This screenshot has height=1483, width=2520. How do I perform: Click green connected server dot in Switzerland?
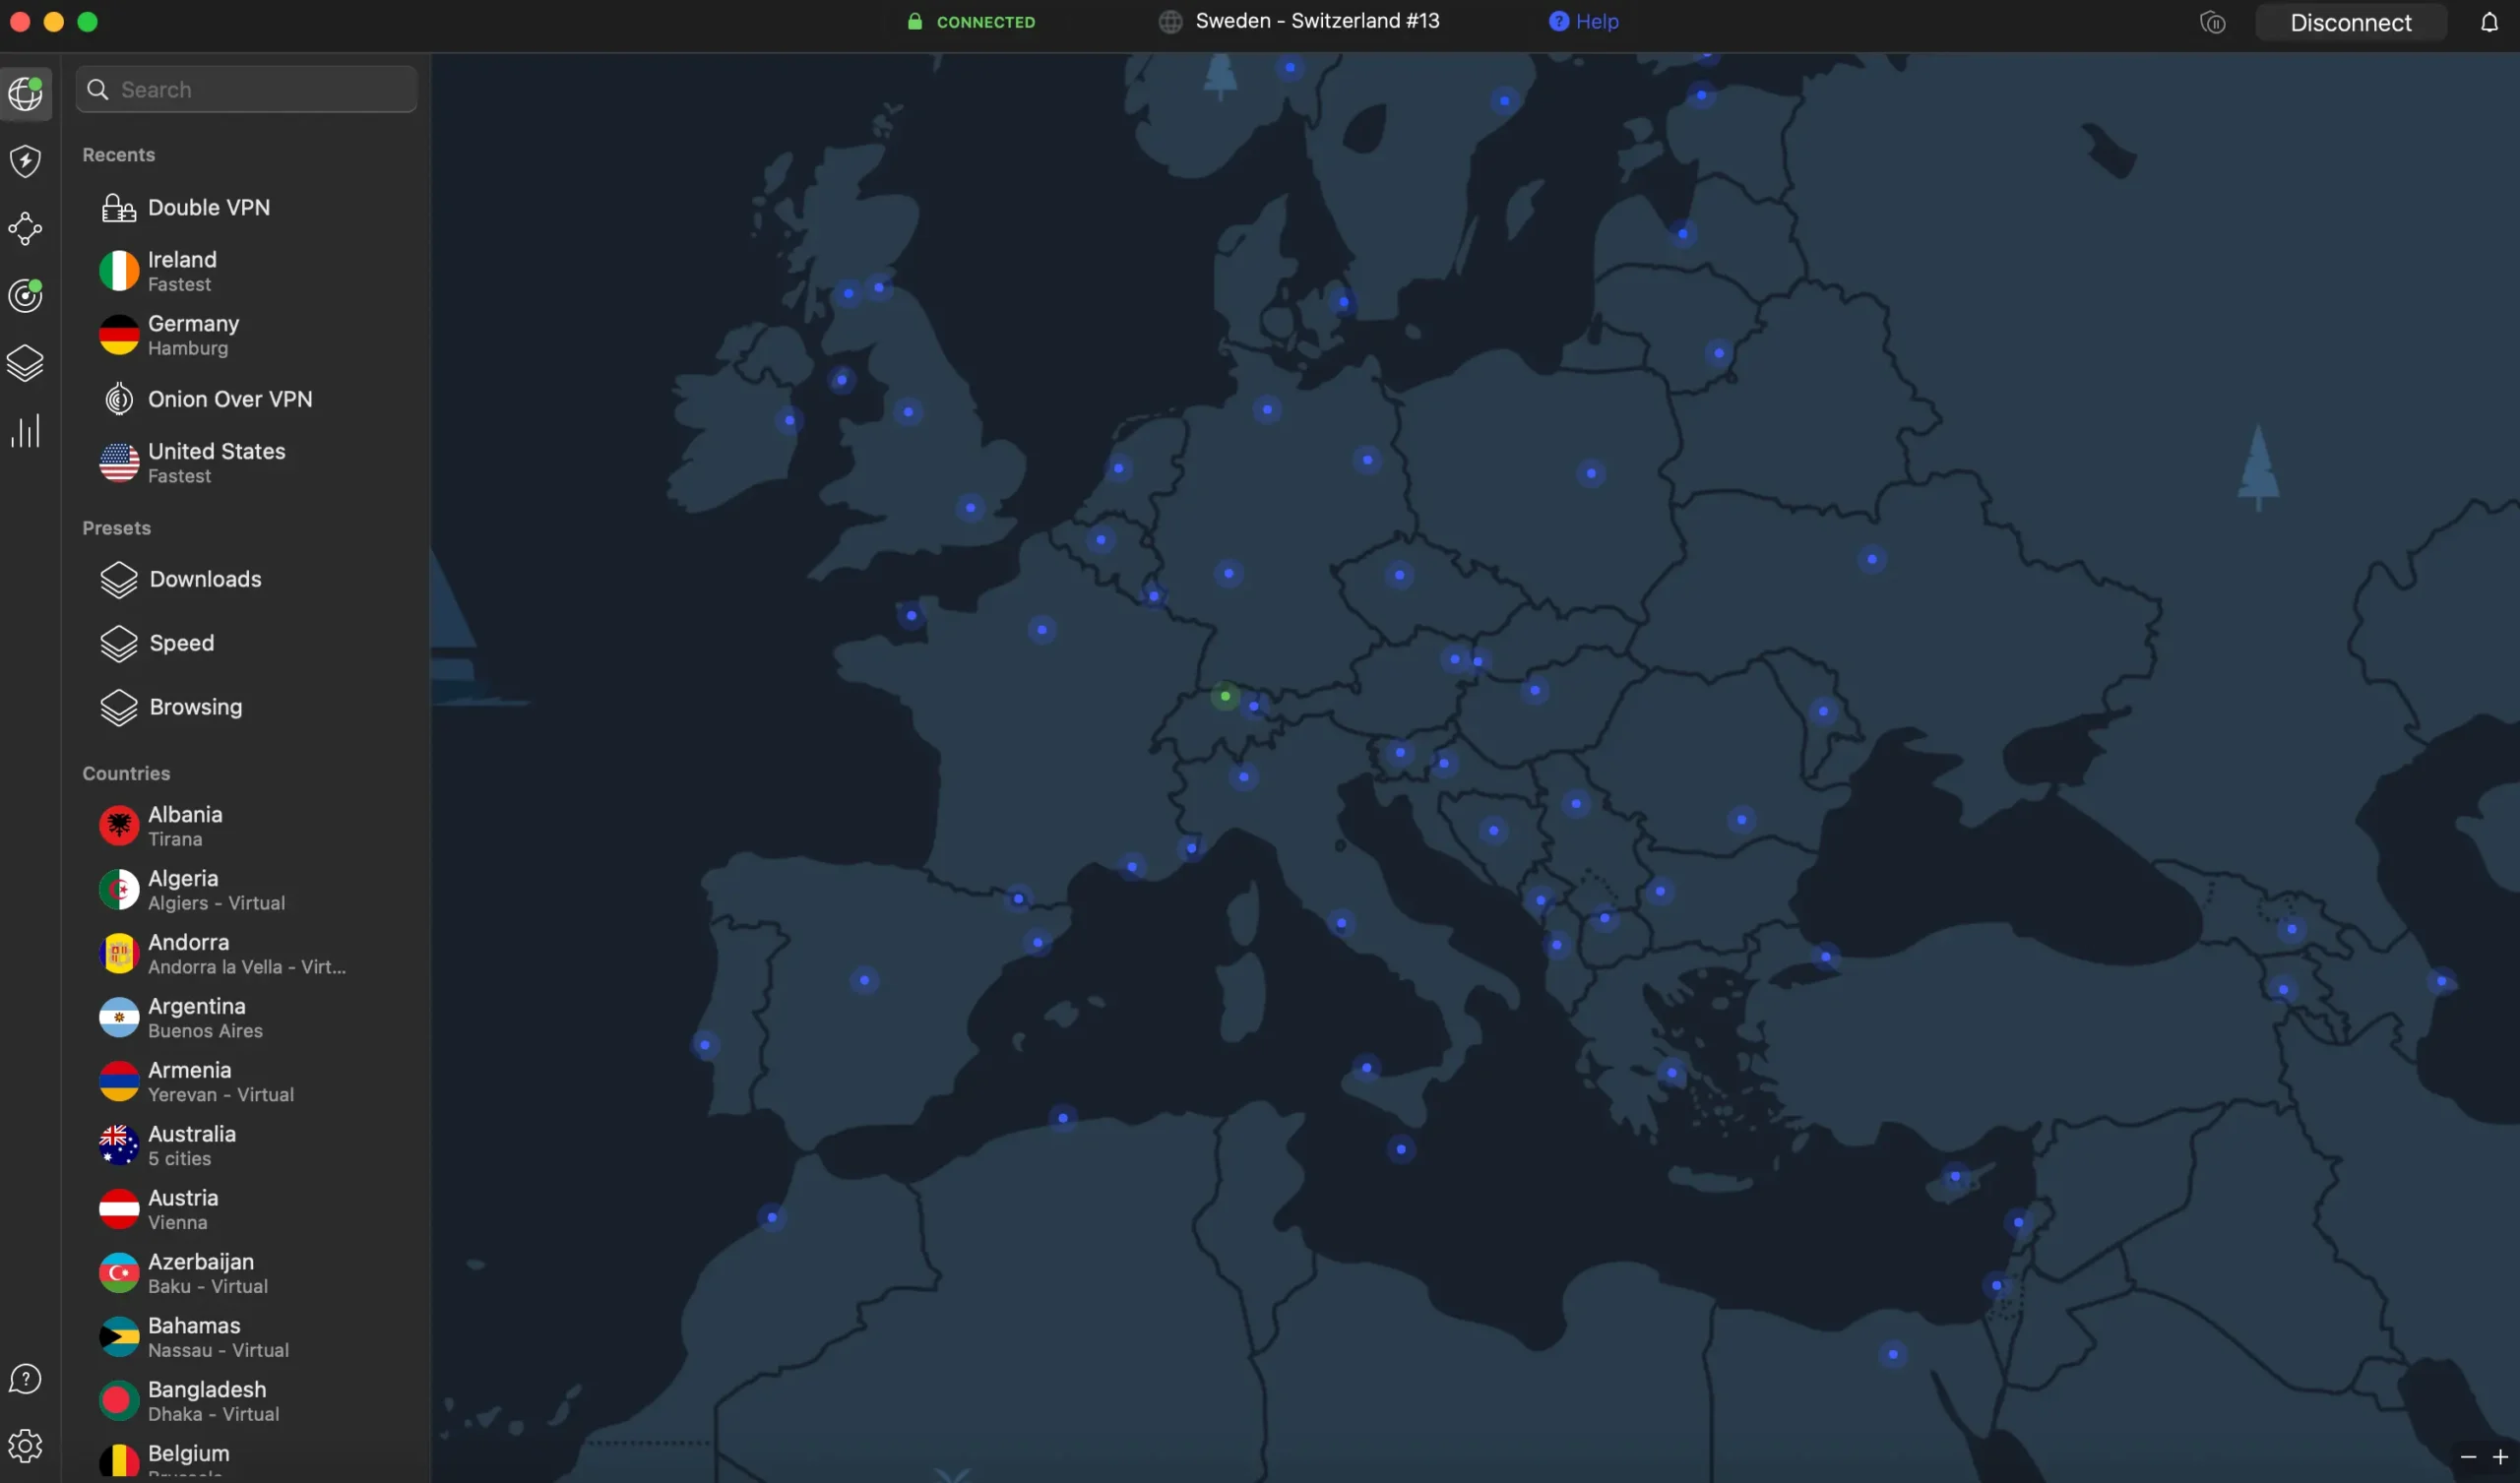(x=1225, y=696)
